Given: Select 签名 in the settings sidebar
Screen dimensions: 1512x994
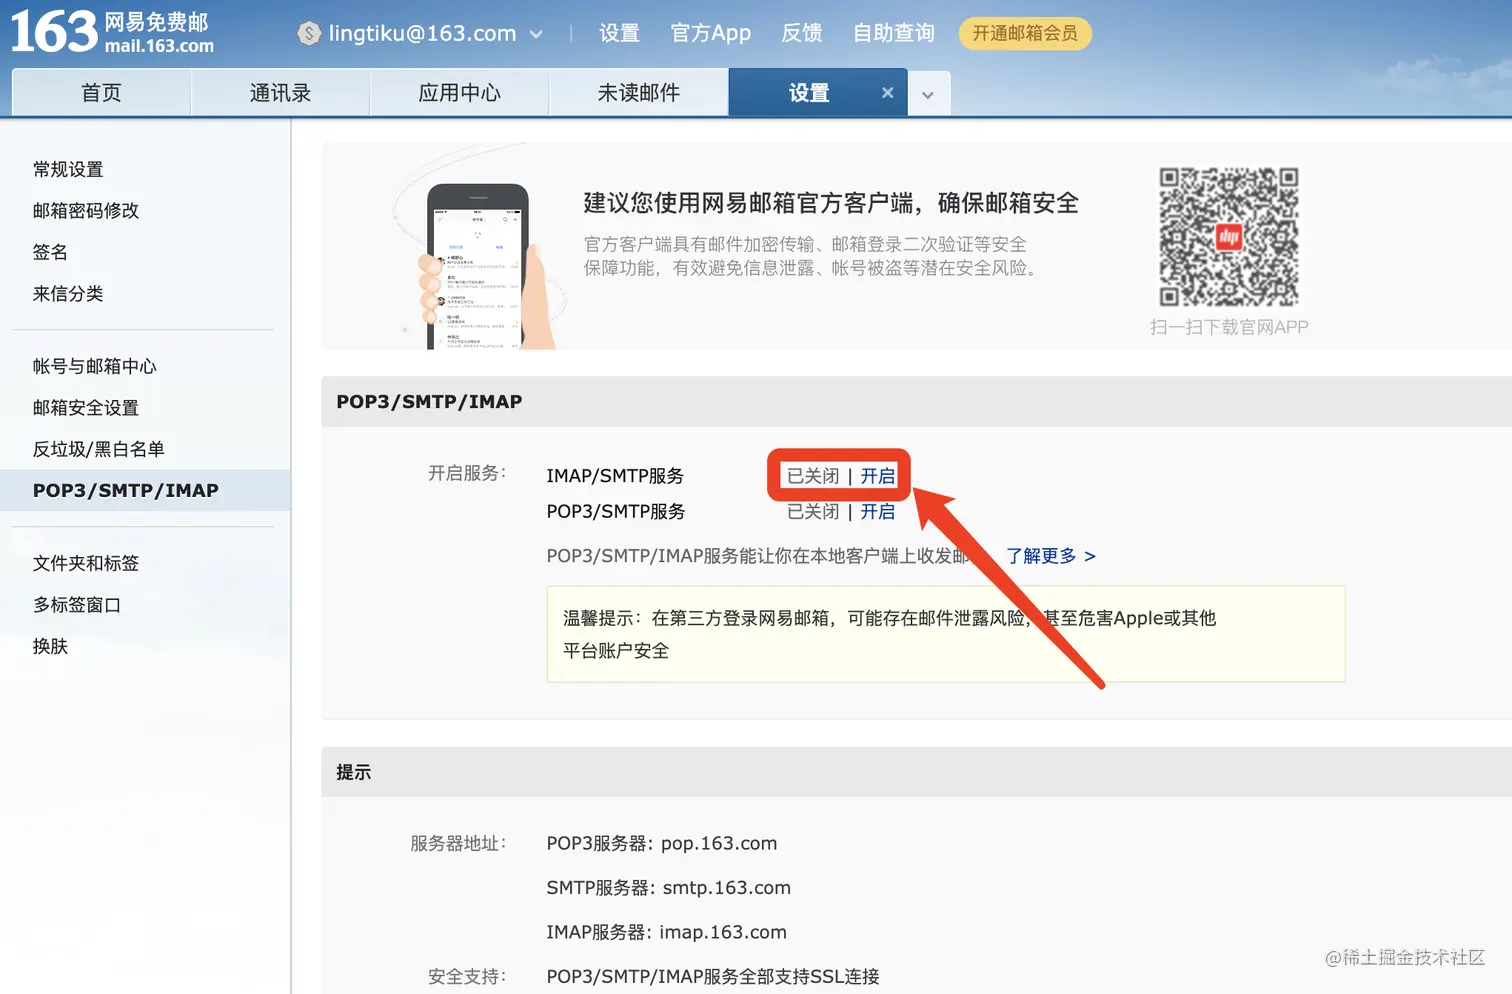Looking at the screenshot, I should pos(50,252).
